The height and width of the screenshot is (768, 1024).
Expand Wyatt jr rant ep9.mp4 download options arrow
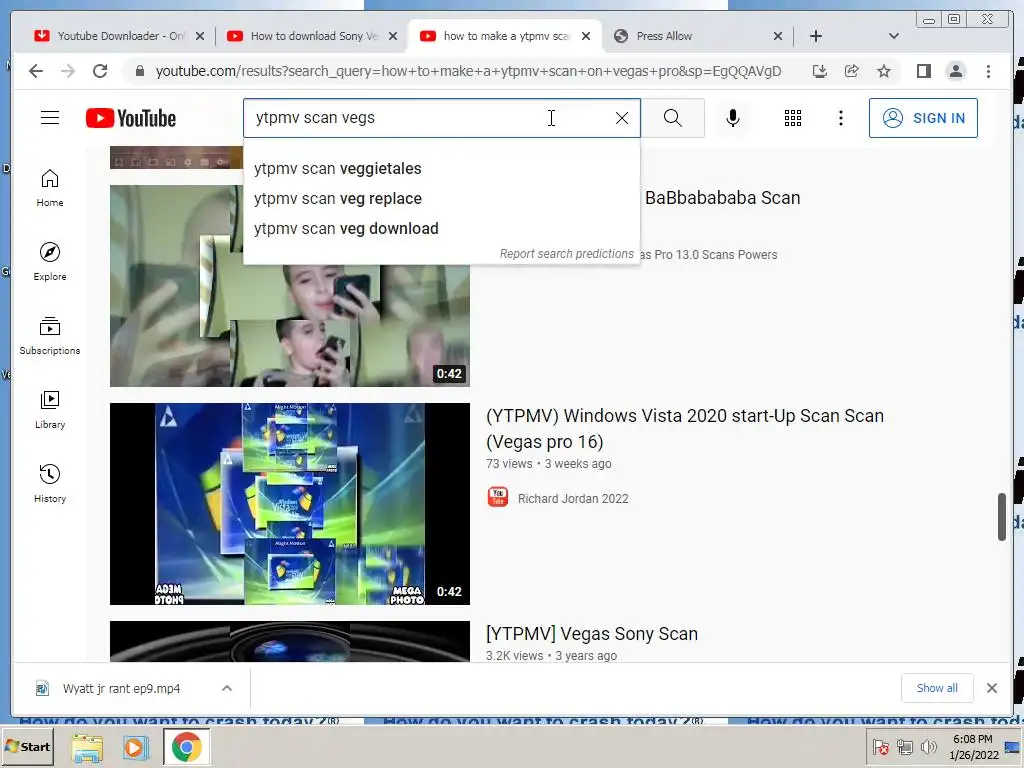[227, 688]
